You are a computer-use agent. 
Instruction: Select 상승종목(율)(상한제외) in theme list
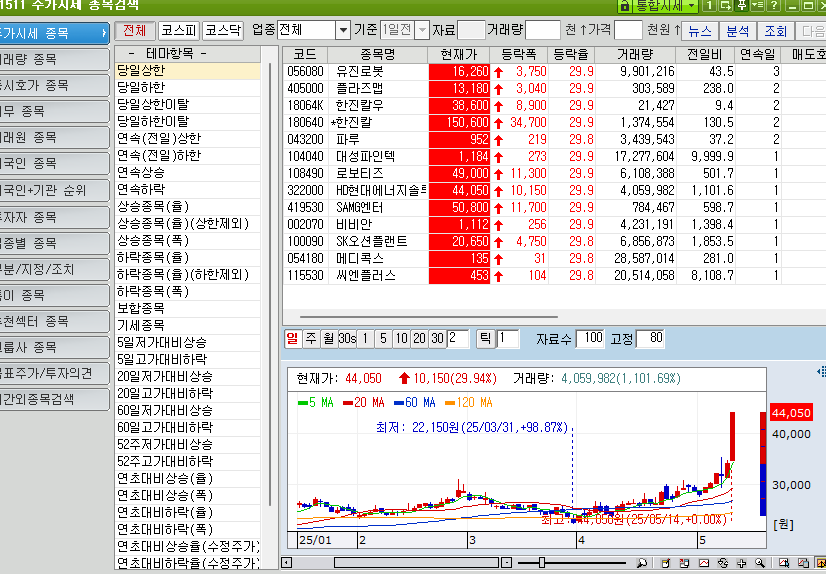click(x=188, y=224)
